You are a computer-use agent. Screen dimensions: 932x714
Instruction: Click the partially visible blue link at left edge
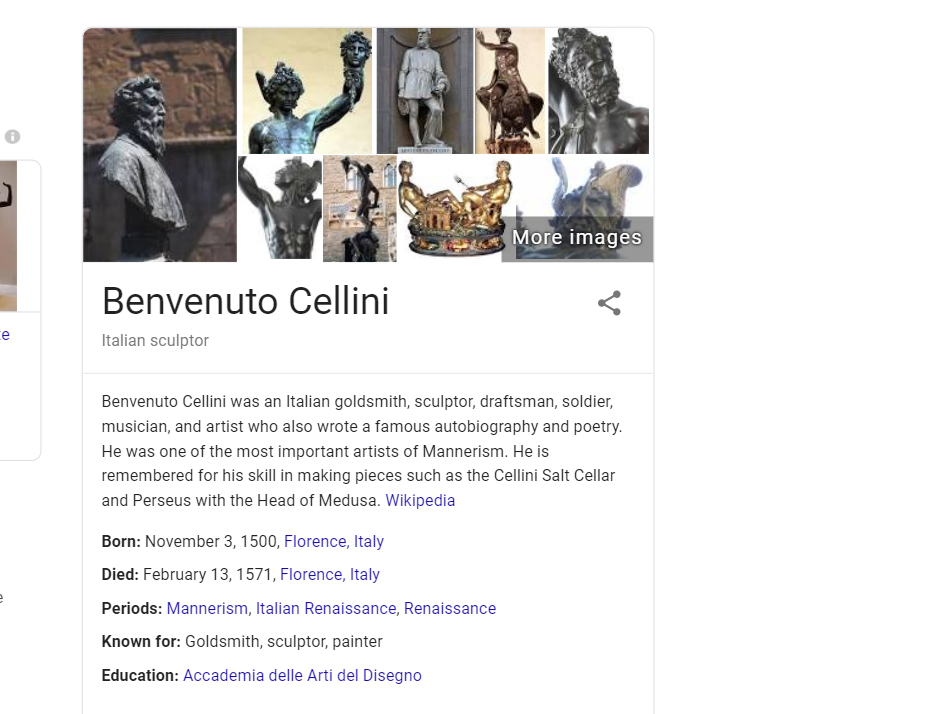[x=6, y=335]
